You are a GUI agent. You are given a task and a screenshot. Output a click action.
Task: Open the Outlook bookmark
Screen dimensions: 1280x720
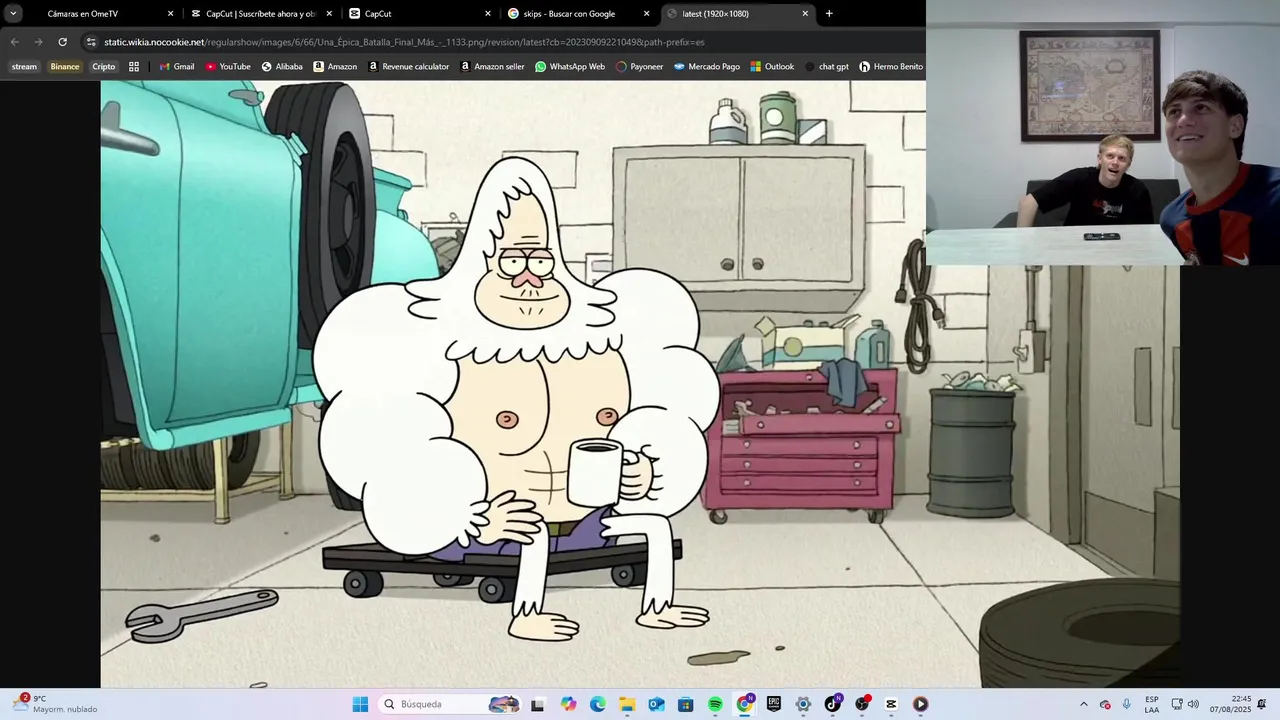(x=772, y=67)
